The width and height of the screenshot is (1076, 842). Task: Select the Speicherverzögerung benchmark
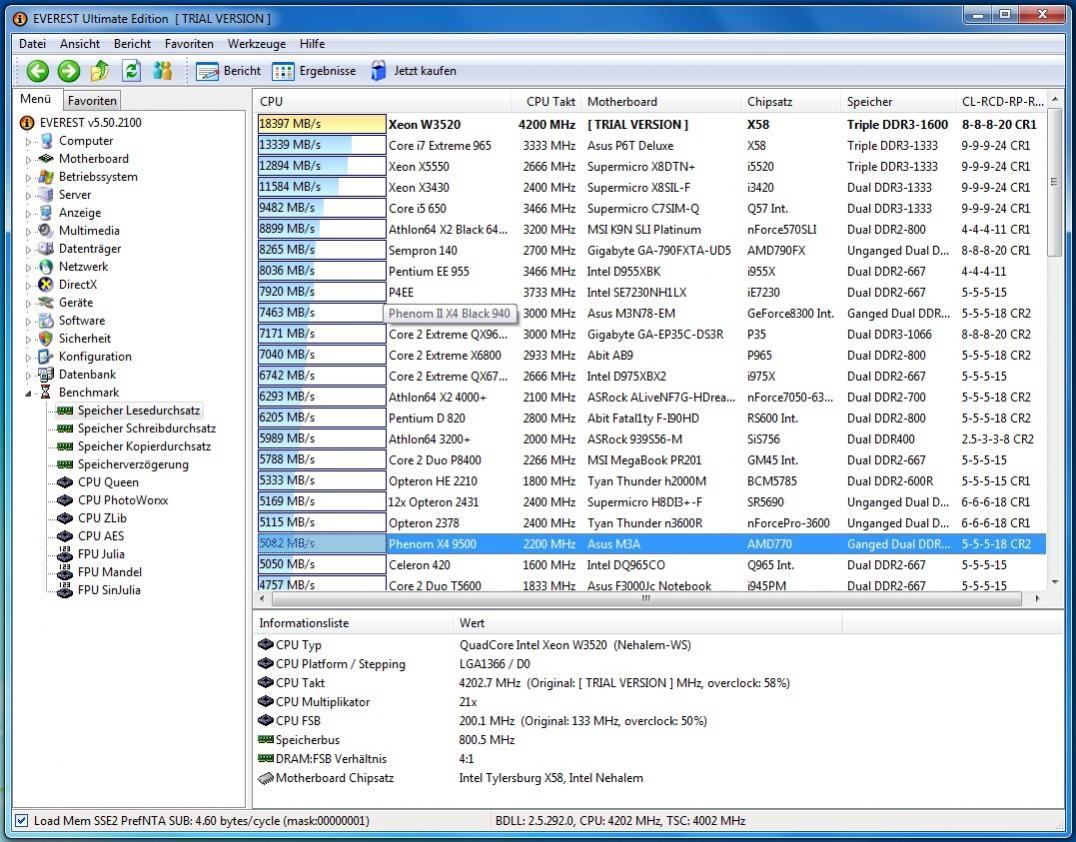[x=133, y=464]
